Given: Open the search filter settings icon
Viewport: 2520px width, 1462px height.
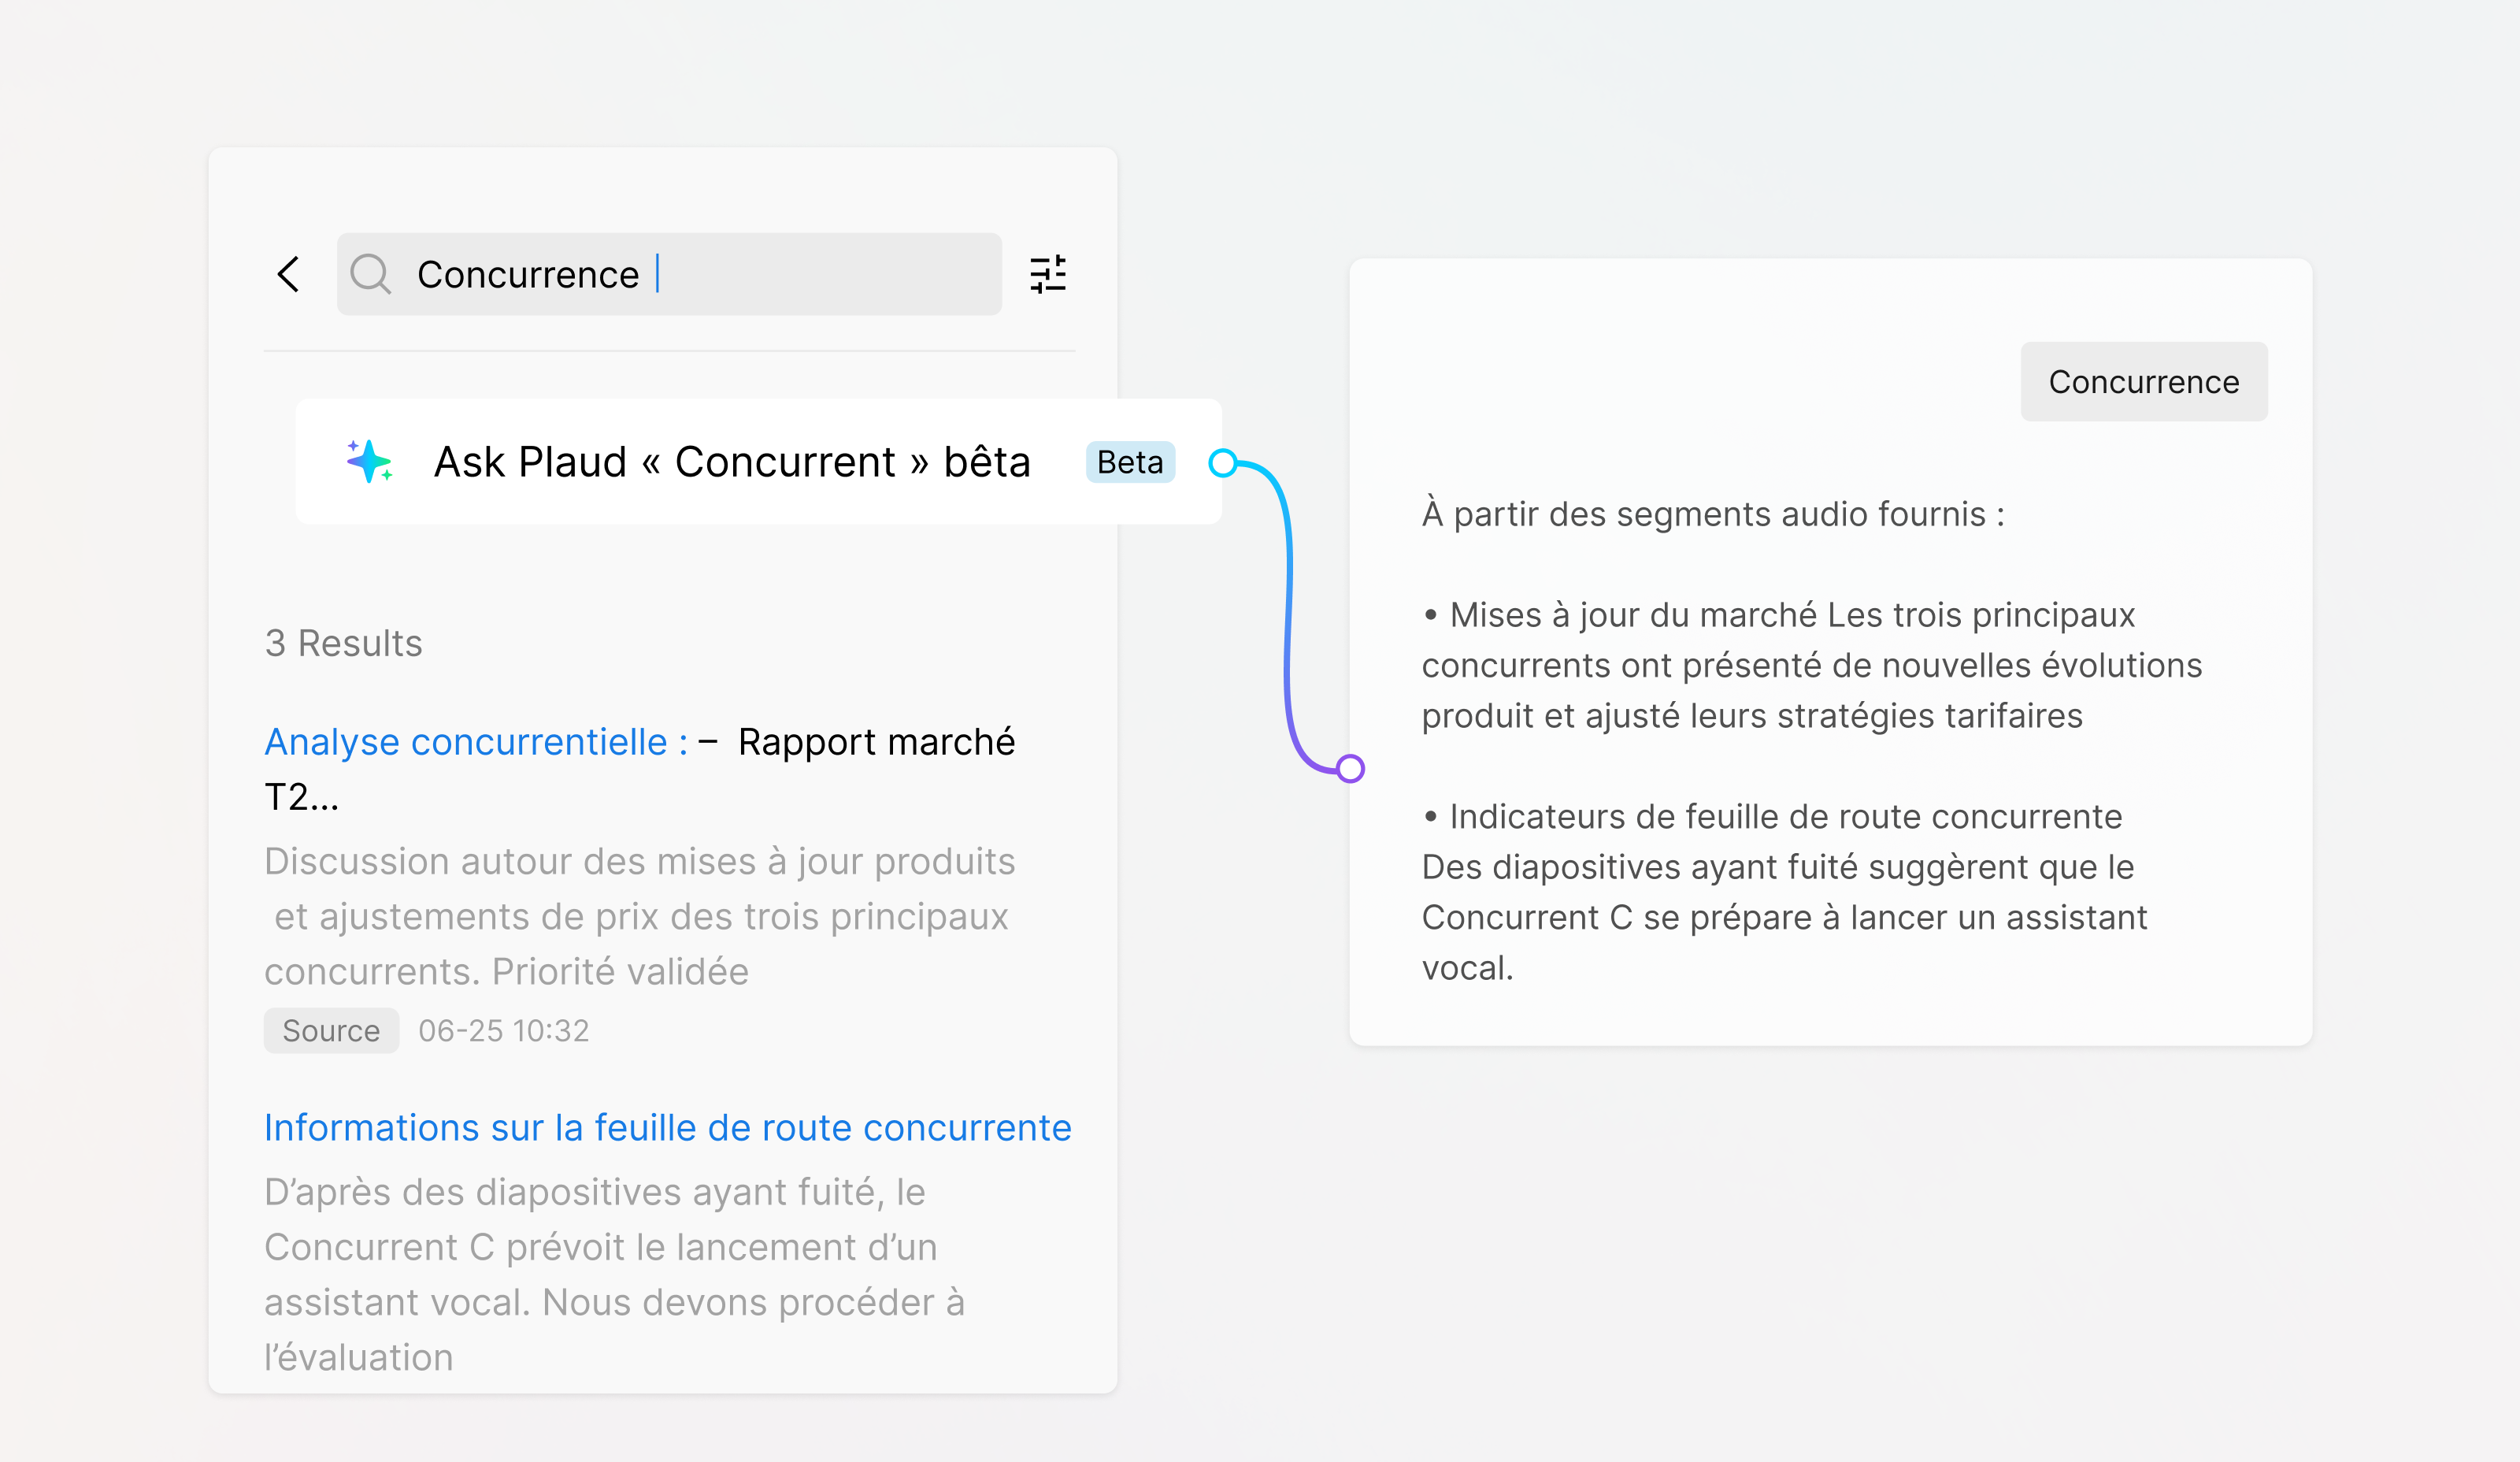Looking at the screenshot, I should click(1048, 274).
